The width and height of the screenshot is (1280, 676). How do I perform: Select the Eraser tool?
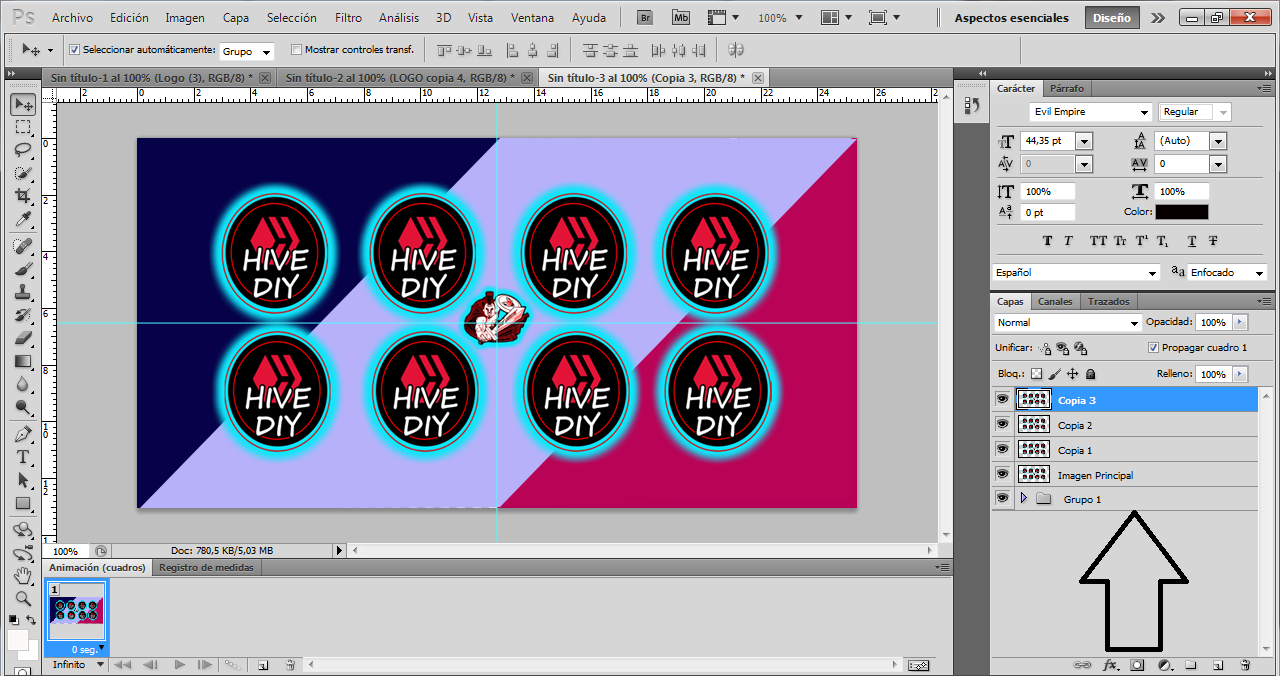point(23,338)
